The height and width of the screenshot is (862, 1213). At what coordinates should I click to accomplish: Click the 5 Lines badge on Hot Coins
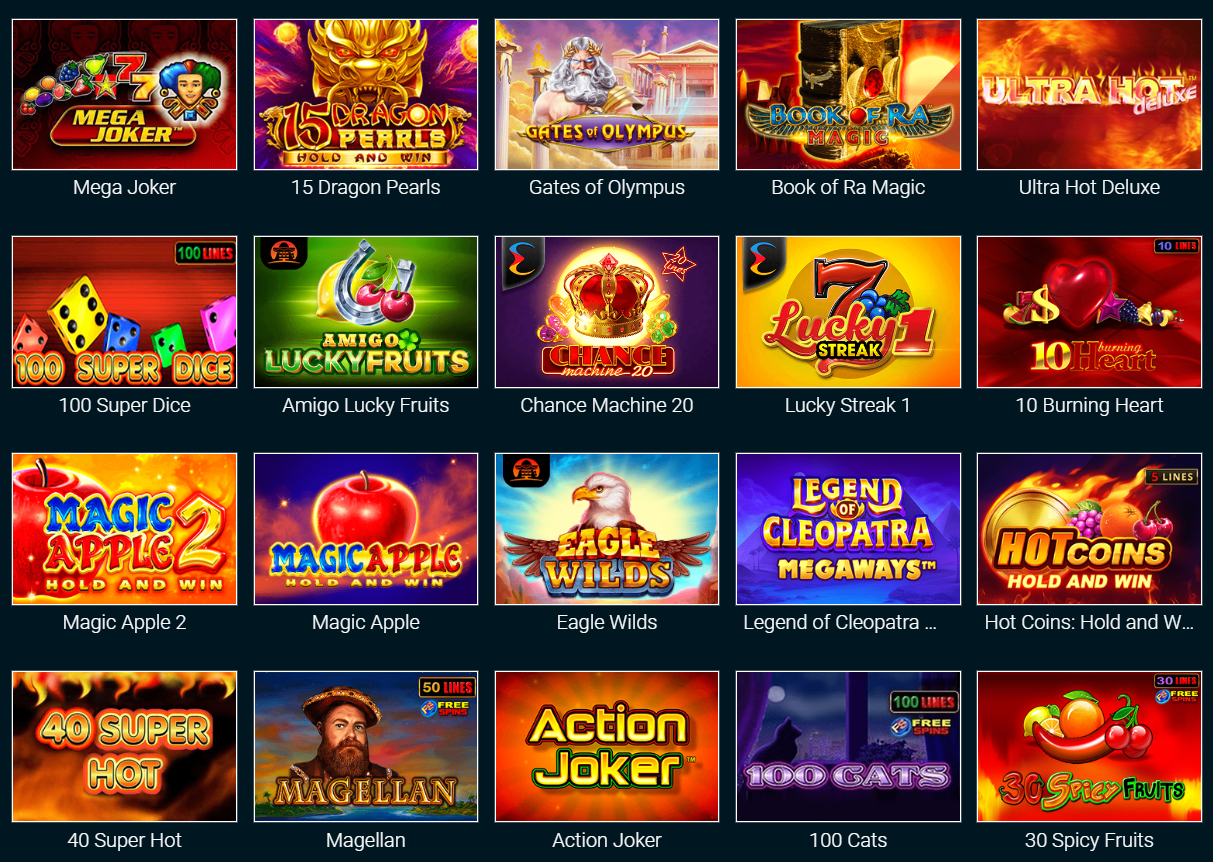click(x=1170, y=477)
